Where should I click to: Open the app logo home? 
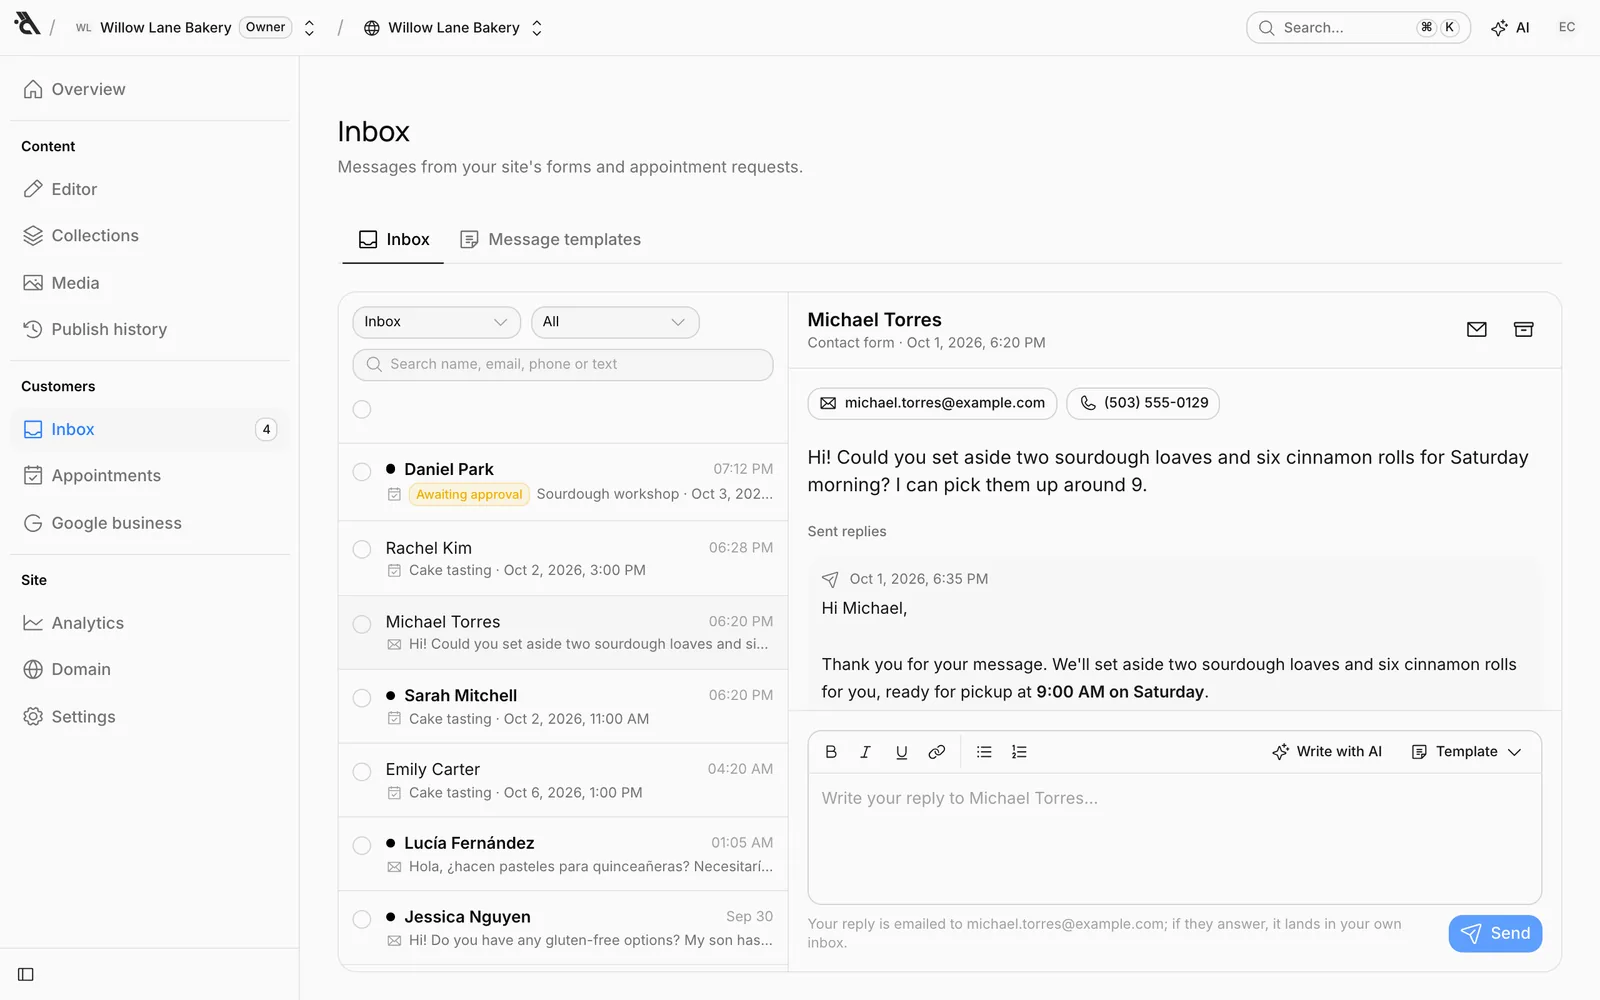click(27, 25)
